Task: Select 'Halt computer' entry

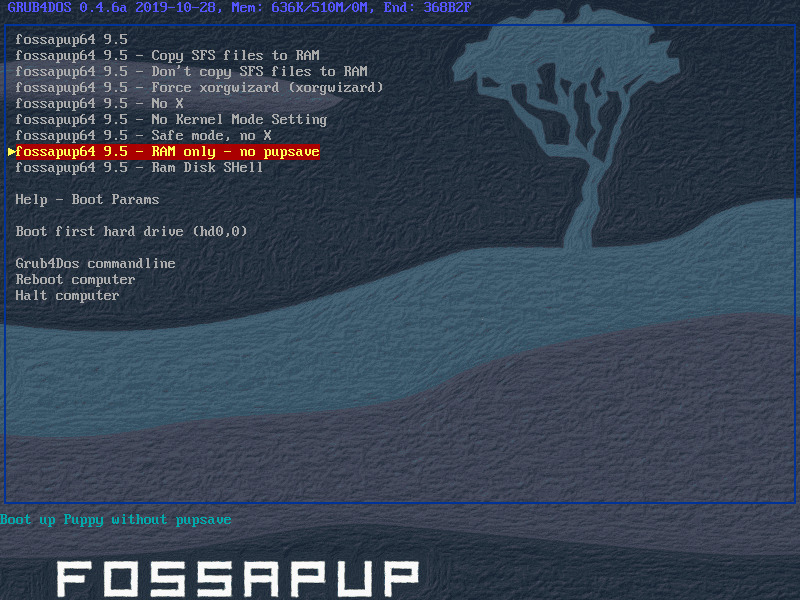Action: 67,295
